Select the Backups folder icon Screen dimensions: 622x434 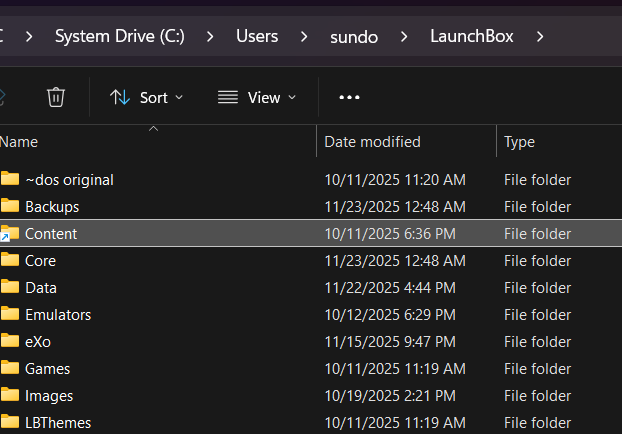pos(11,207)
